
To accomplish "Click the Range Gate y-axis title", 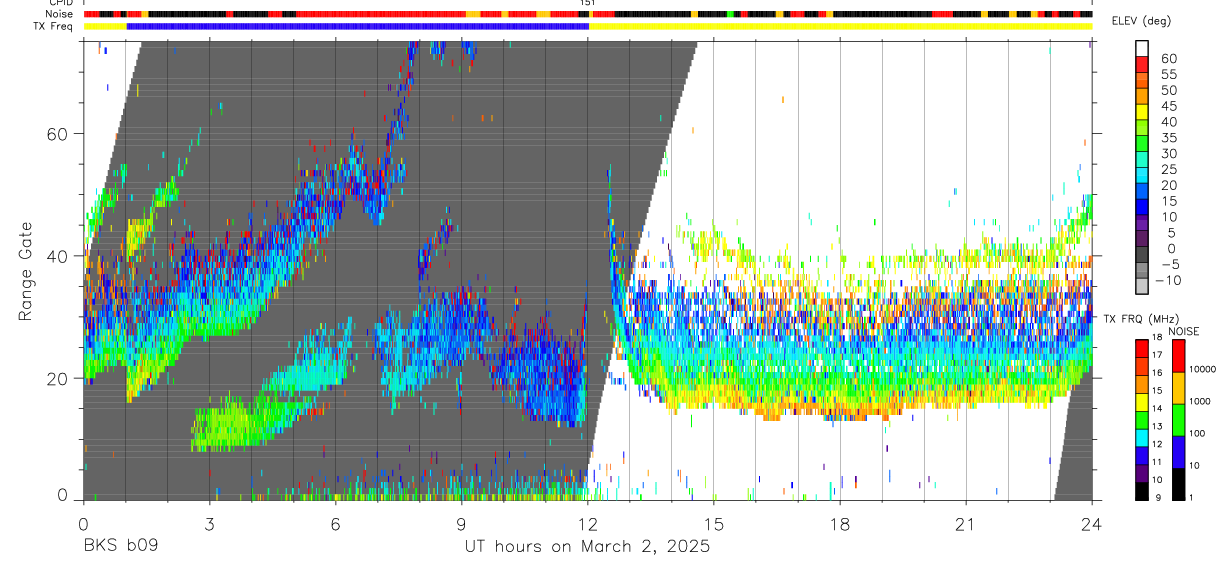I will tap(26, 273).
